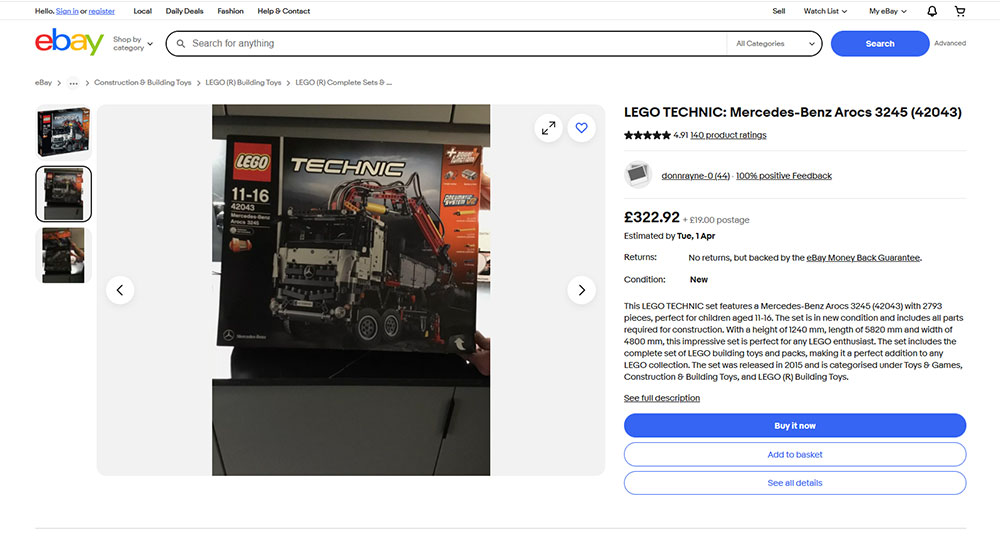Open seller donnrayne-0 avatar icon

[637, 175]
